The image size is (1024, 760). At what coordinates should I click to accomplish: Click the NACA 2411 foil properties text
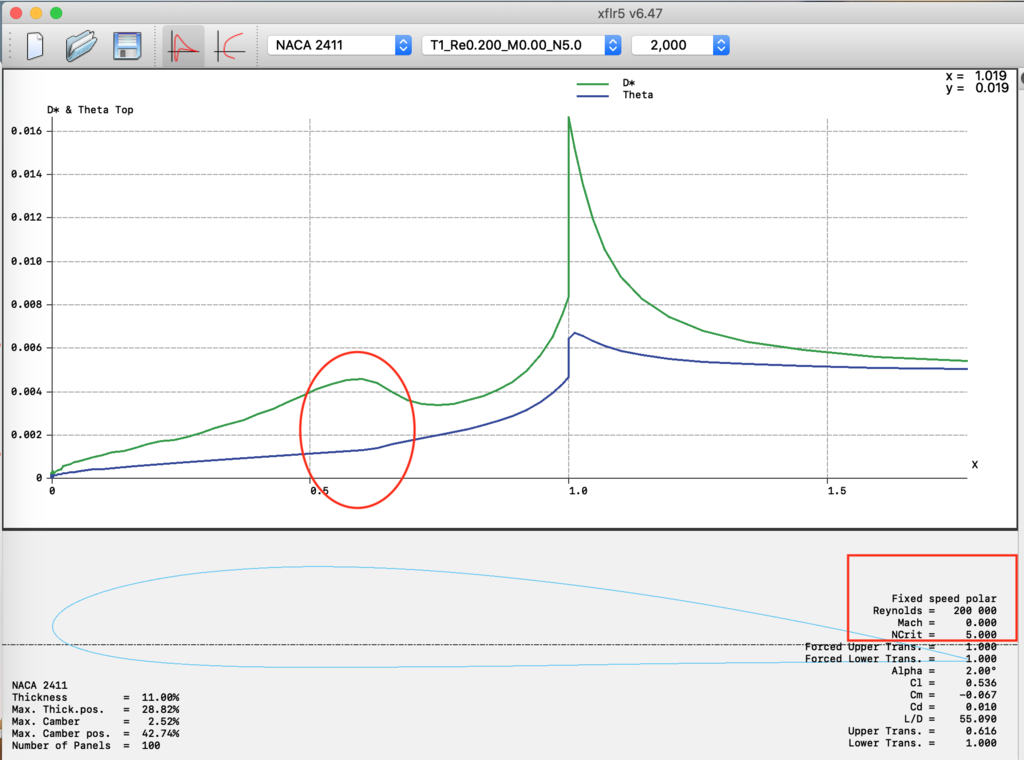[x=41, y=684]
